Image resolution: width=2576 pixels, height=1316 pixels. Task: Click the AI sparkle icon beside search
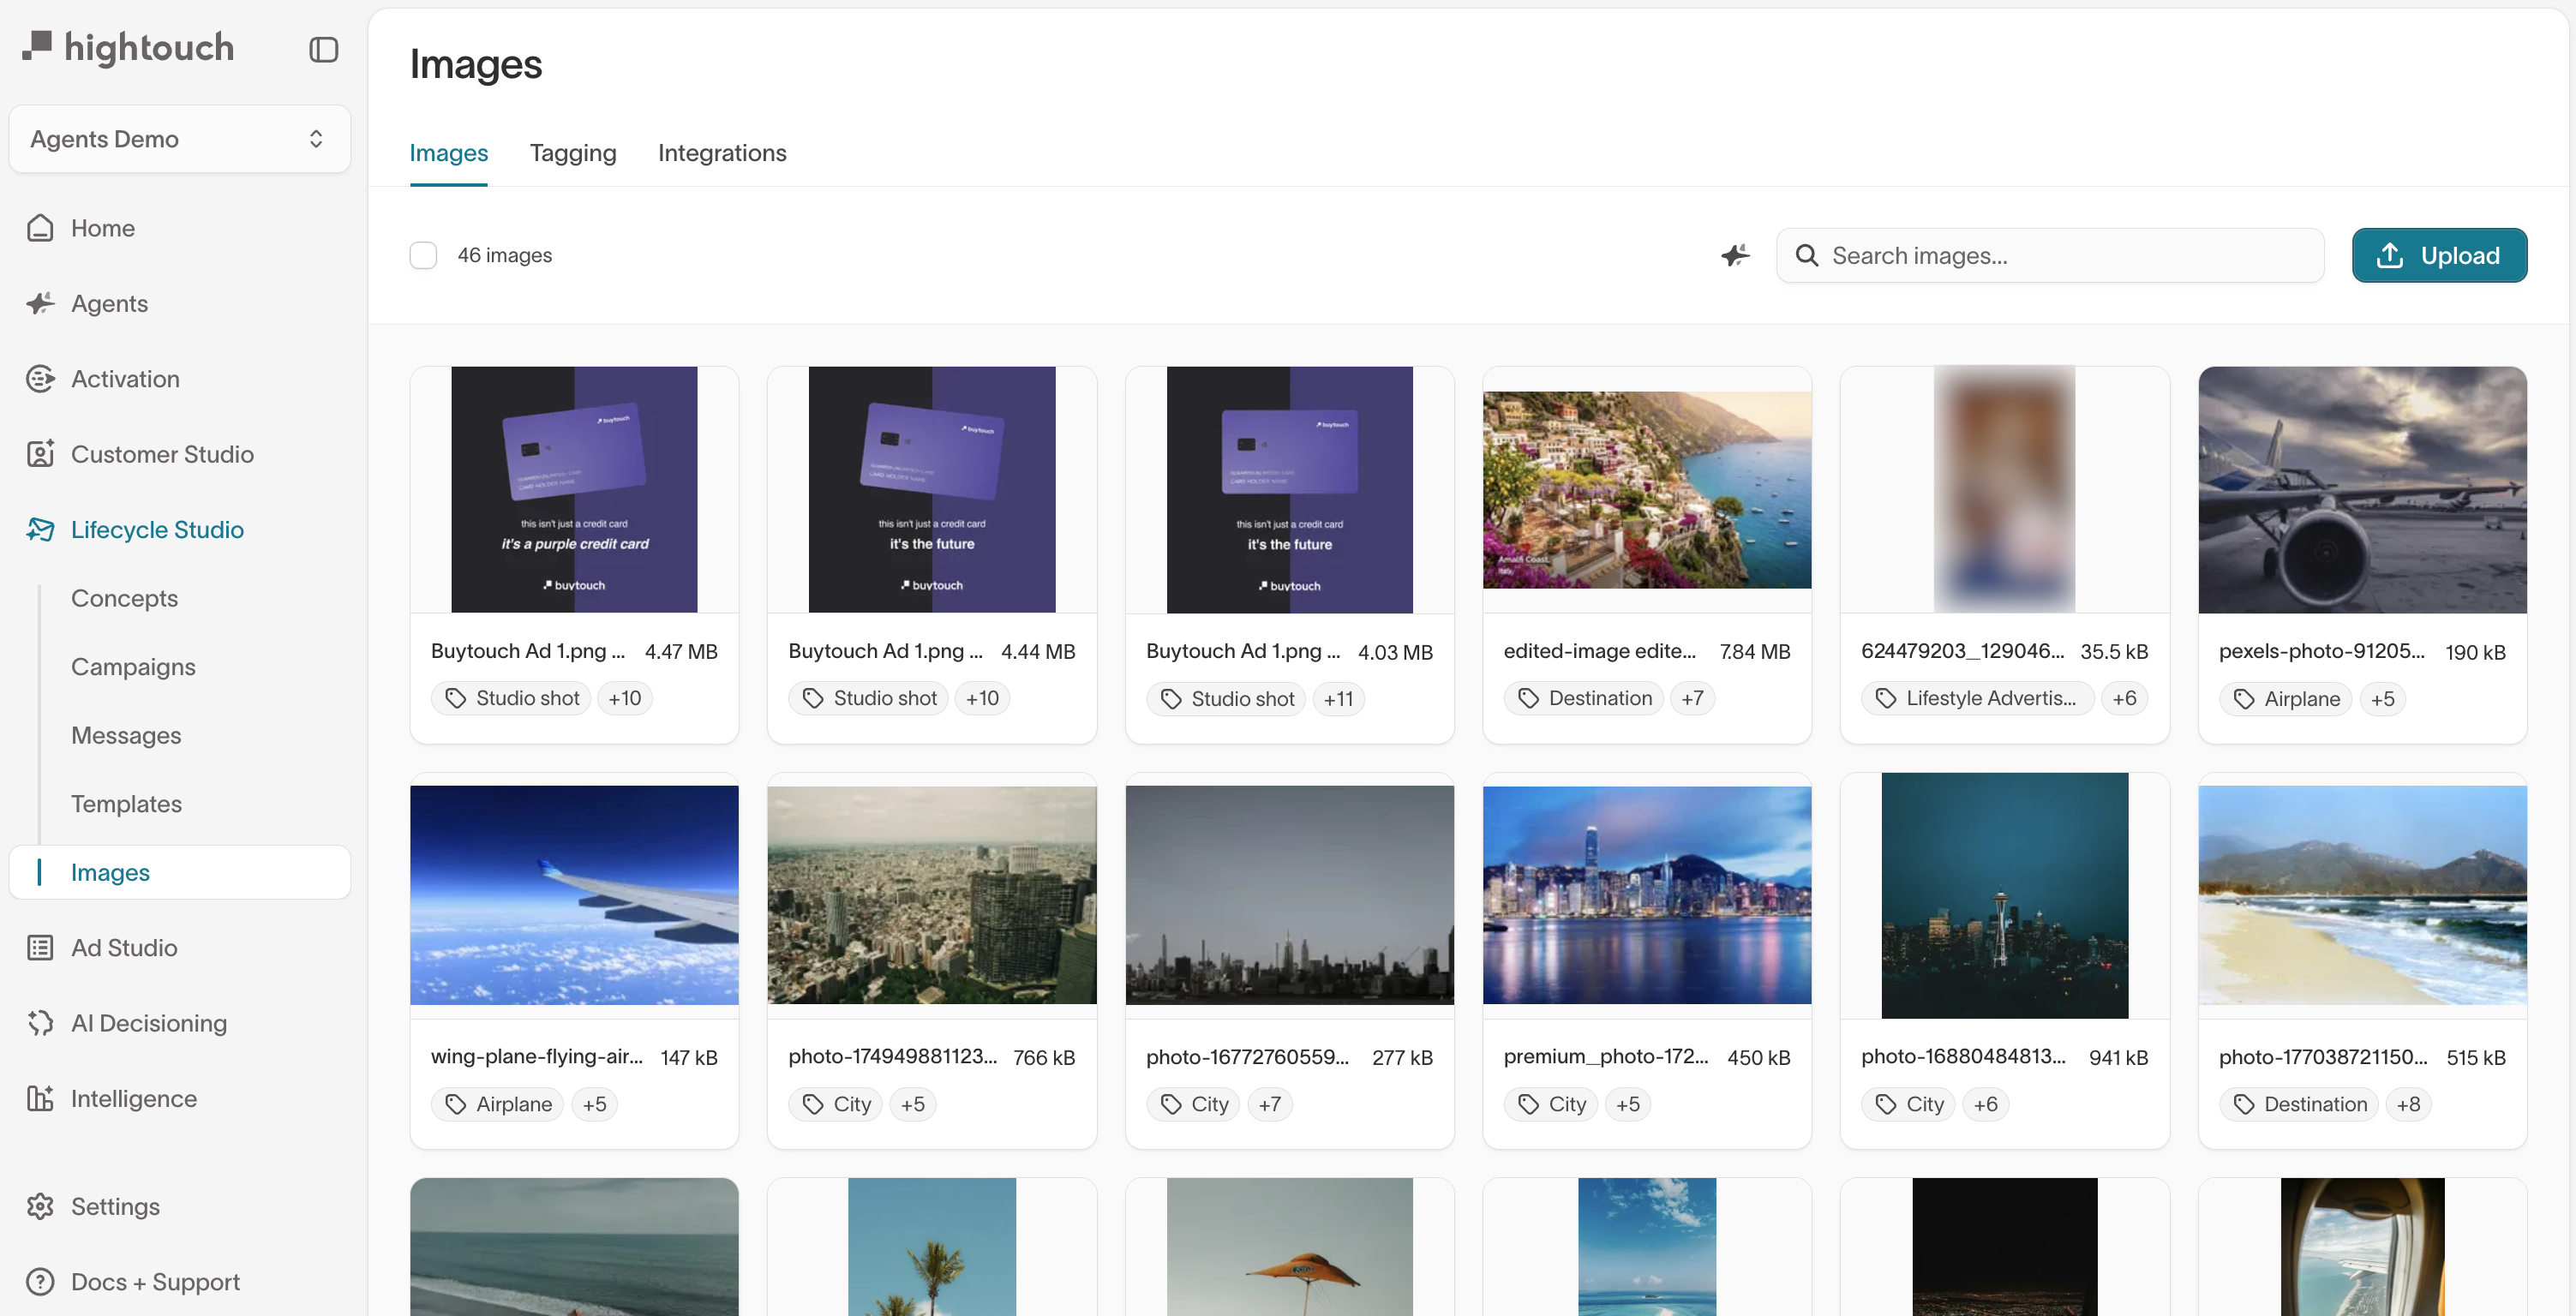(1735, 255)
